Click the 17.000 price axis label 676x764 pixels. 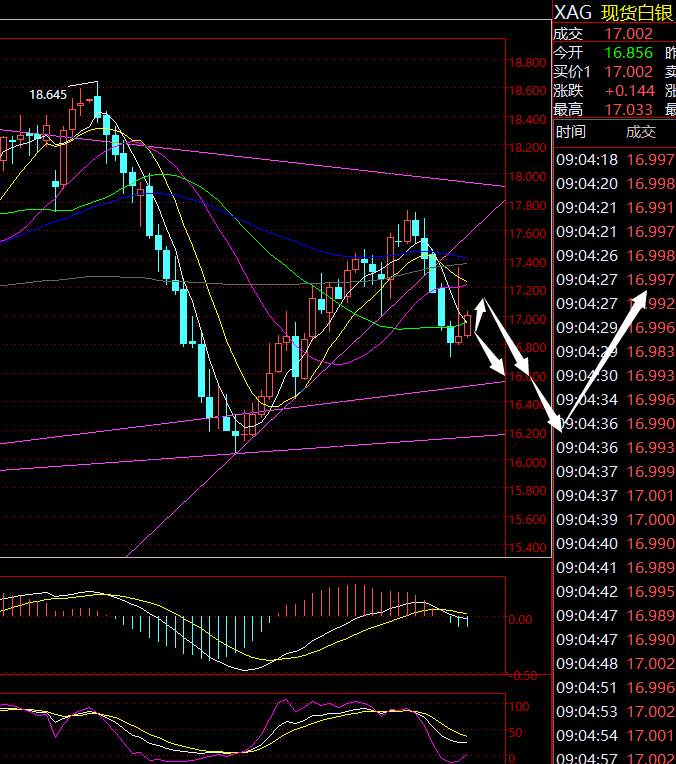pos(527,319)
